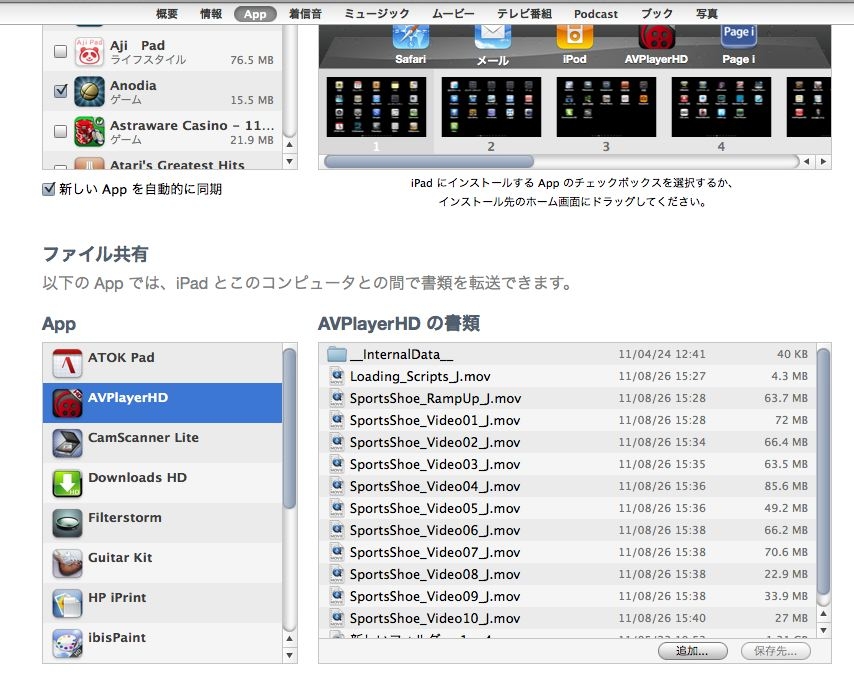Click the Astraware Casino app icon
The height and width of the screenshot is (676, 854).
click(89, 132)
